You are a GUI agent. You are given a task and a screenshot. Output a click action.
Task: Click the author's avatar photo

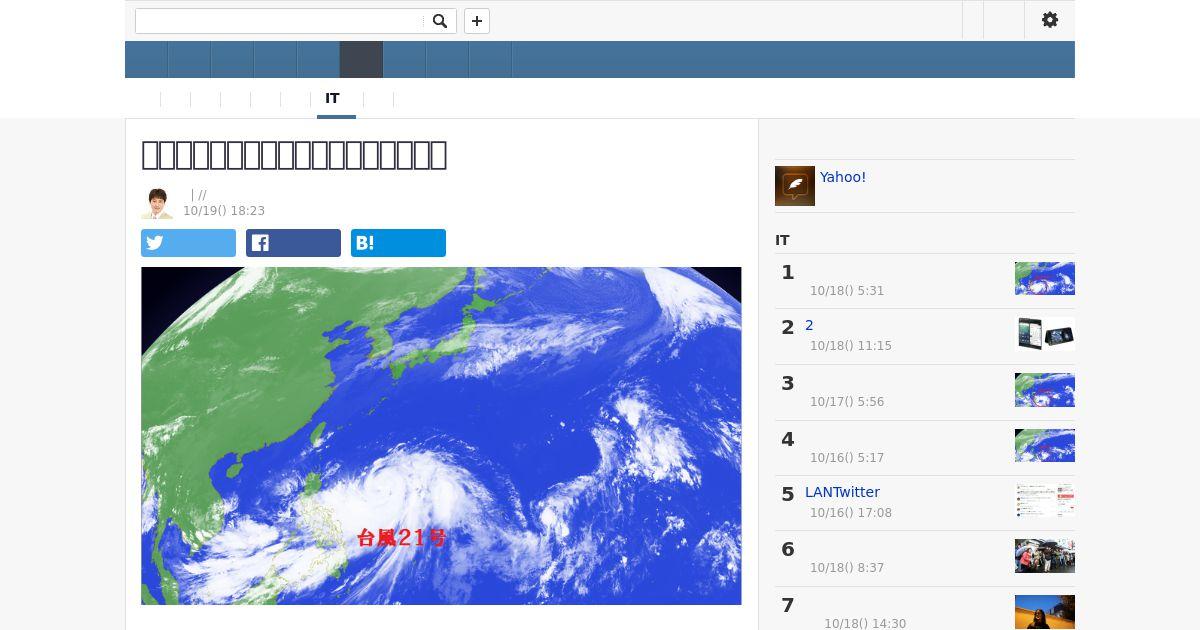coord(157,203)
